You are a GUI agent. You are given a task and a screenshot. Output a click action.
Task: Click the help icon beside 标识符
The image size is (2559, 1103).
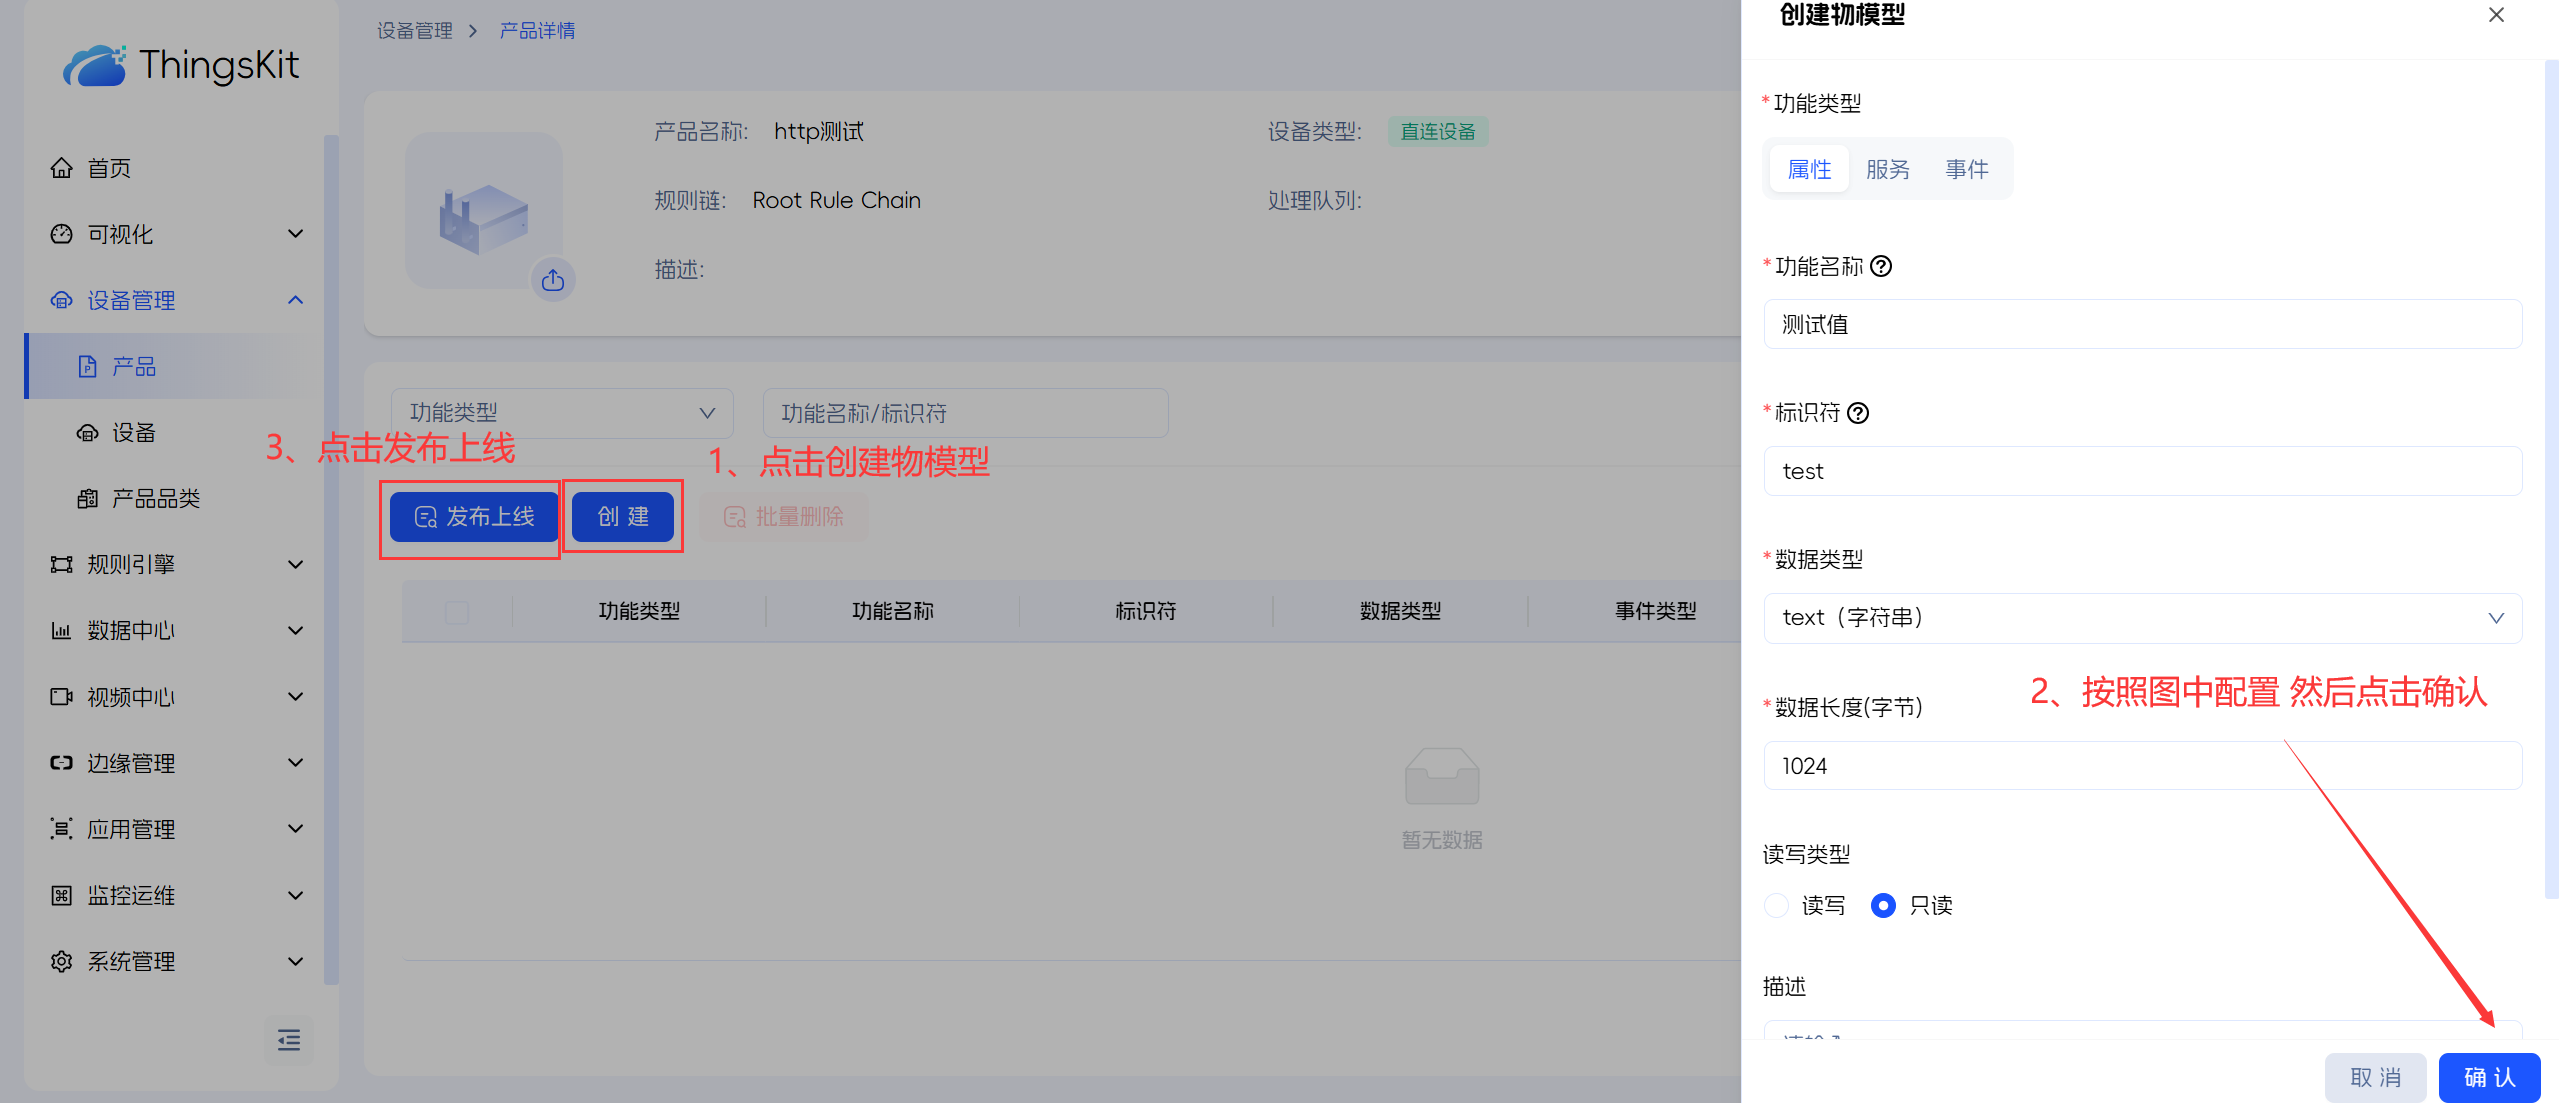coord(1858,413)
